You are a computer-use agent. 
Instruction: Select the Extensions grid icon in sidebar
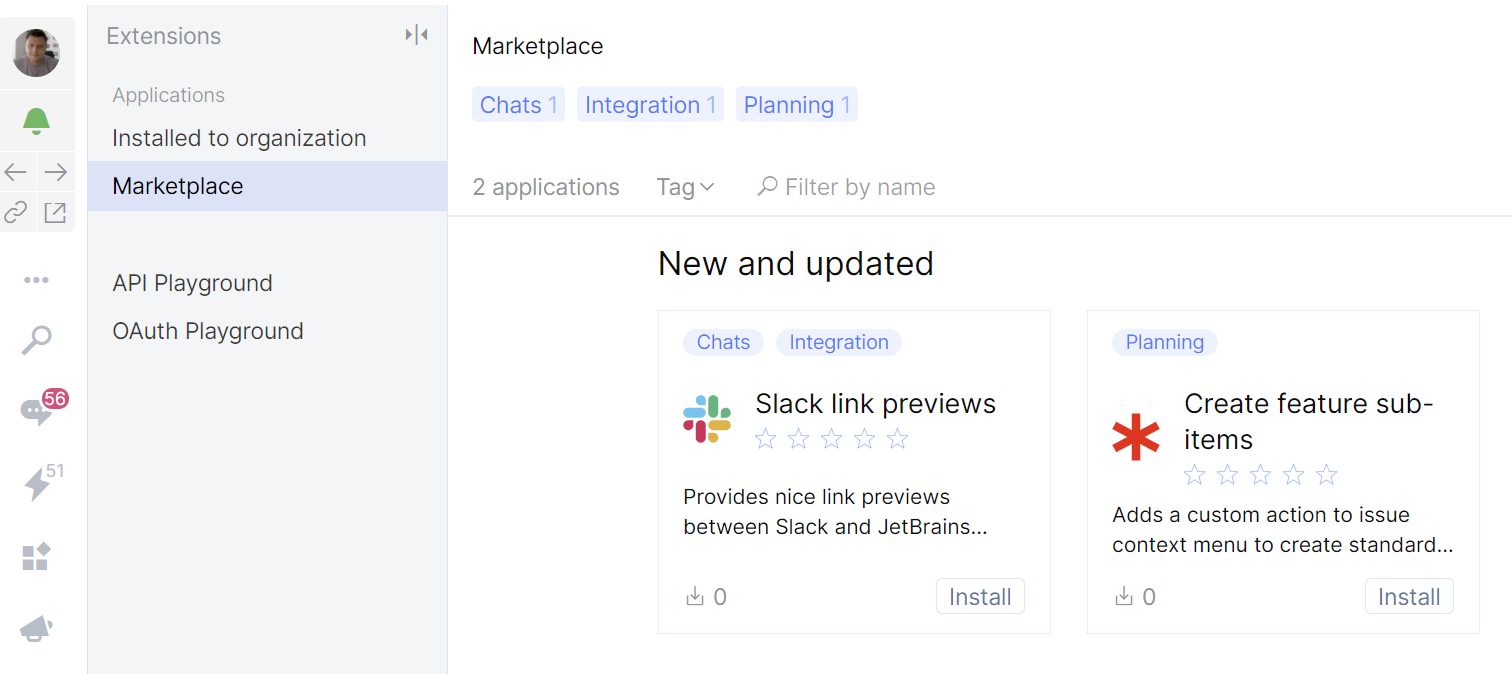[x=37, y=556]
